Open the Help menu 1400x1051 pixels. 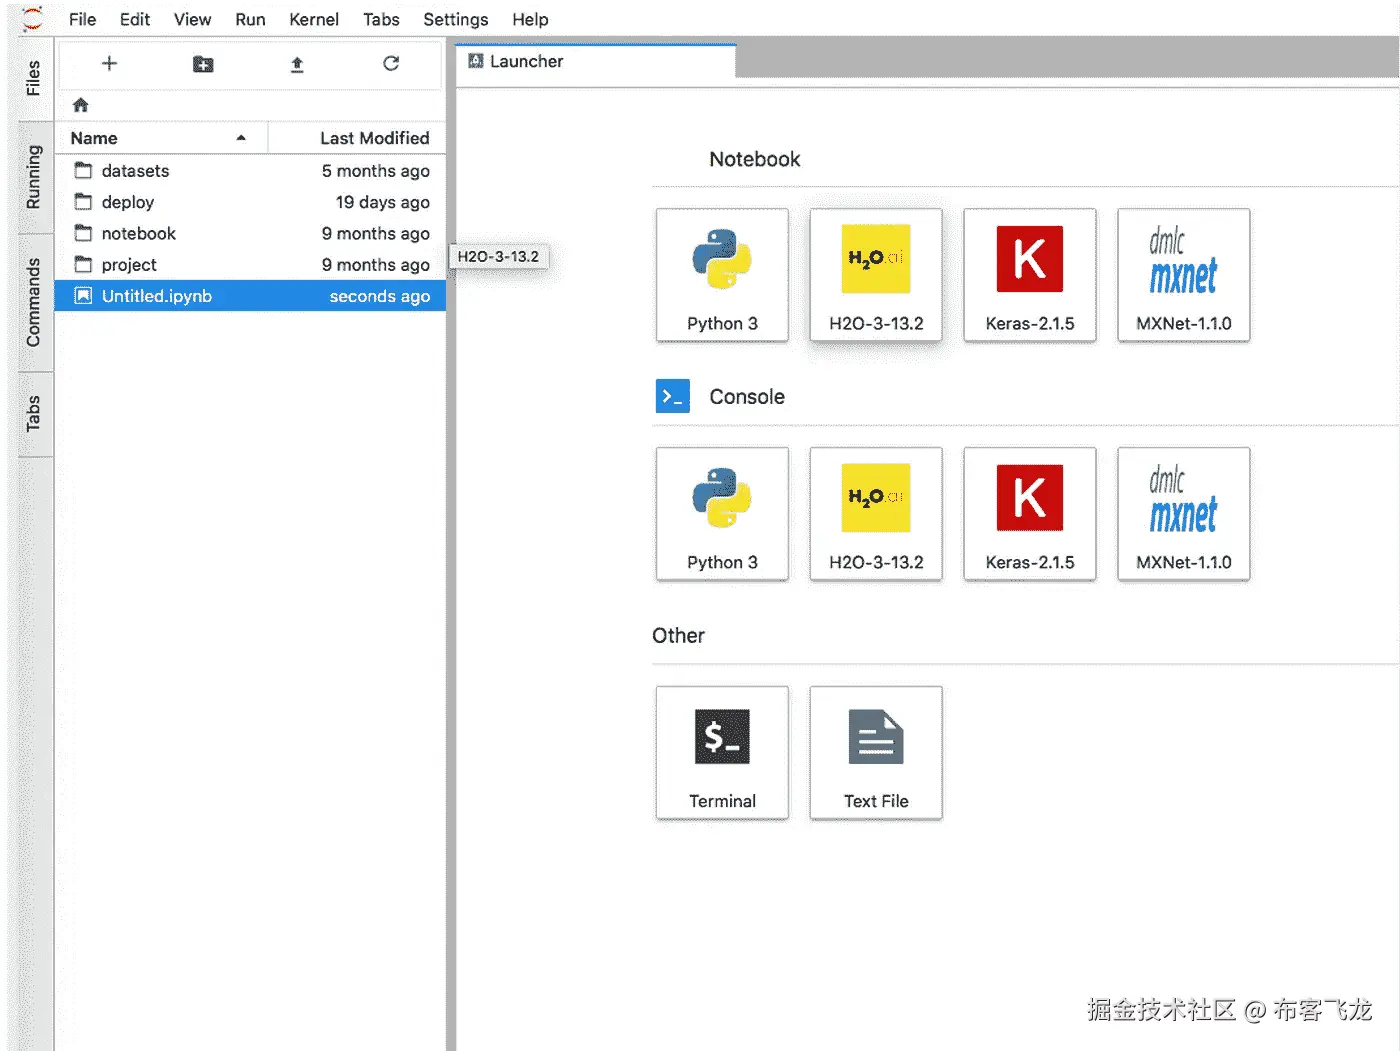530,19
